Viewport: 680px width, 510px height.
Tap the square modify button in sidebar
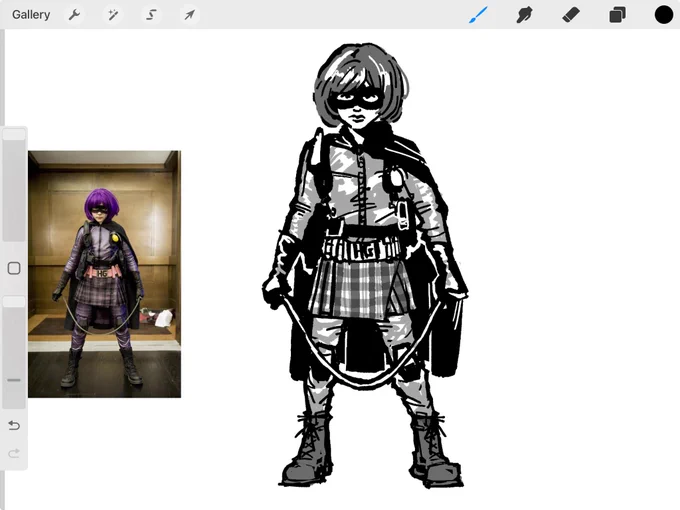tap(14, 268)
